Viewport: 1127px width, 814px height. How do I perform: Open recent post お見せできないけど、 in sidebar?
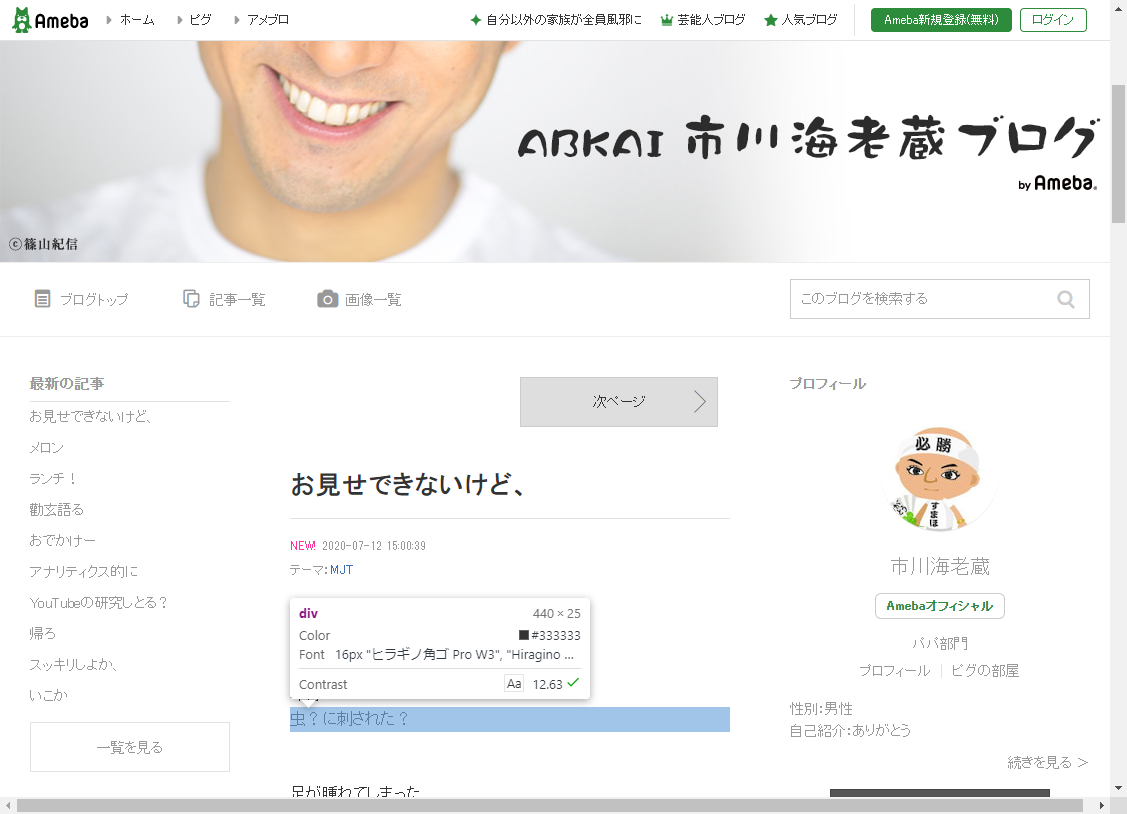pos(91,417)
